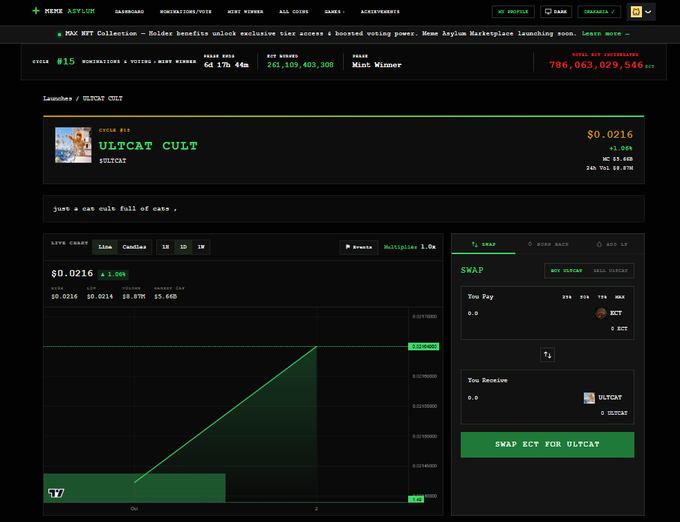Click the ECT token icon in You Pay

click(x=601, y=313)
